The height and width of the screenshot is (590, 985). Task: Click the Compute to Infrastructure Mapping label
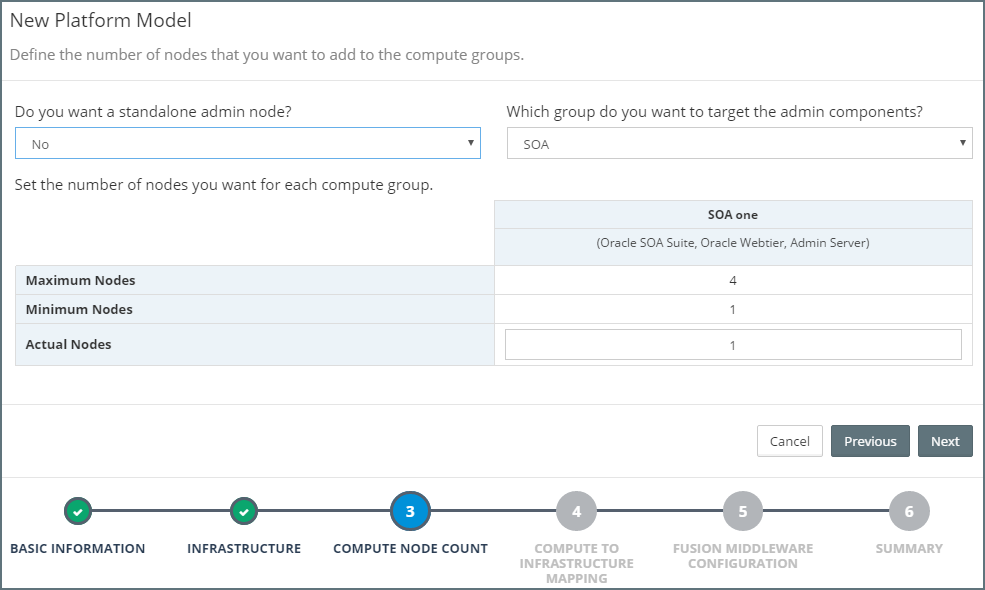coord(576,563)
